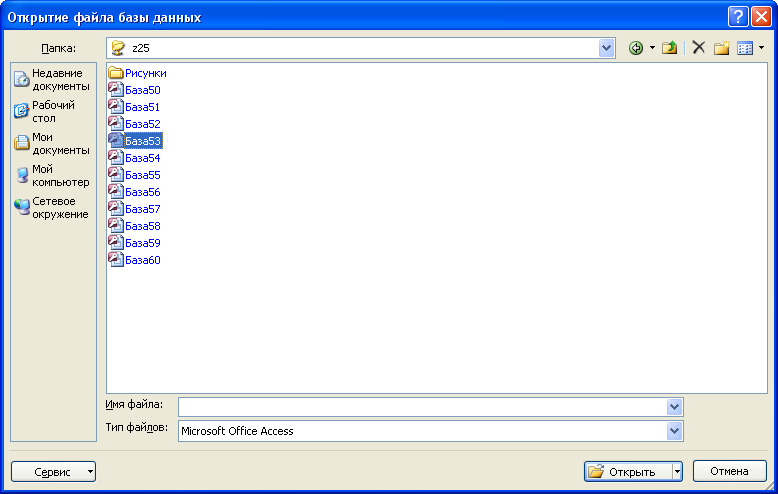Screen dimensions: 778x494
Task: Open Сетевое окружение in the sidebar
Action: pos(52,207)
